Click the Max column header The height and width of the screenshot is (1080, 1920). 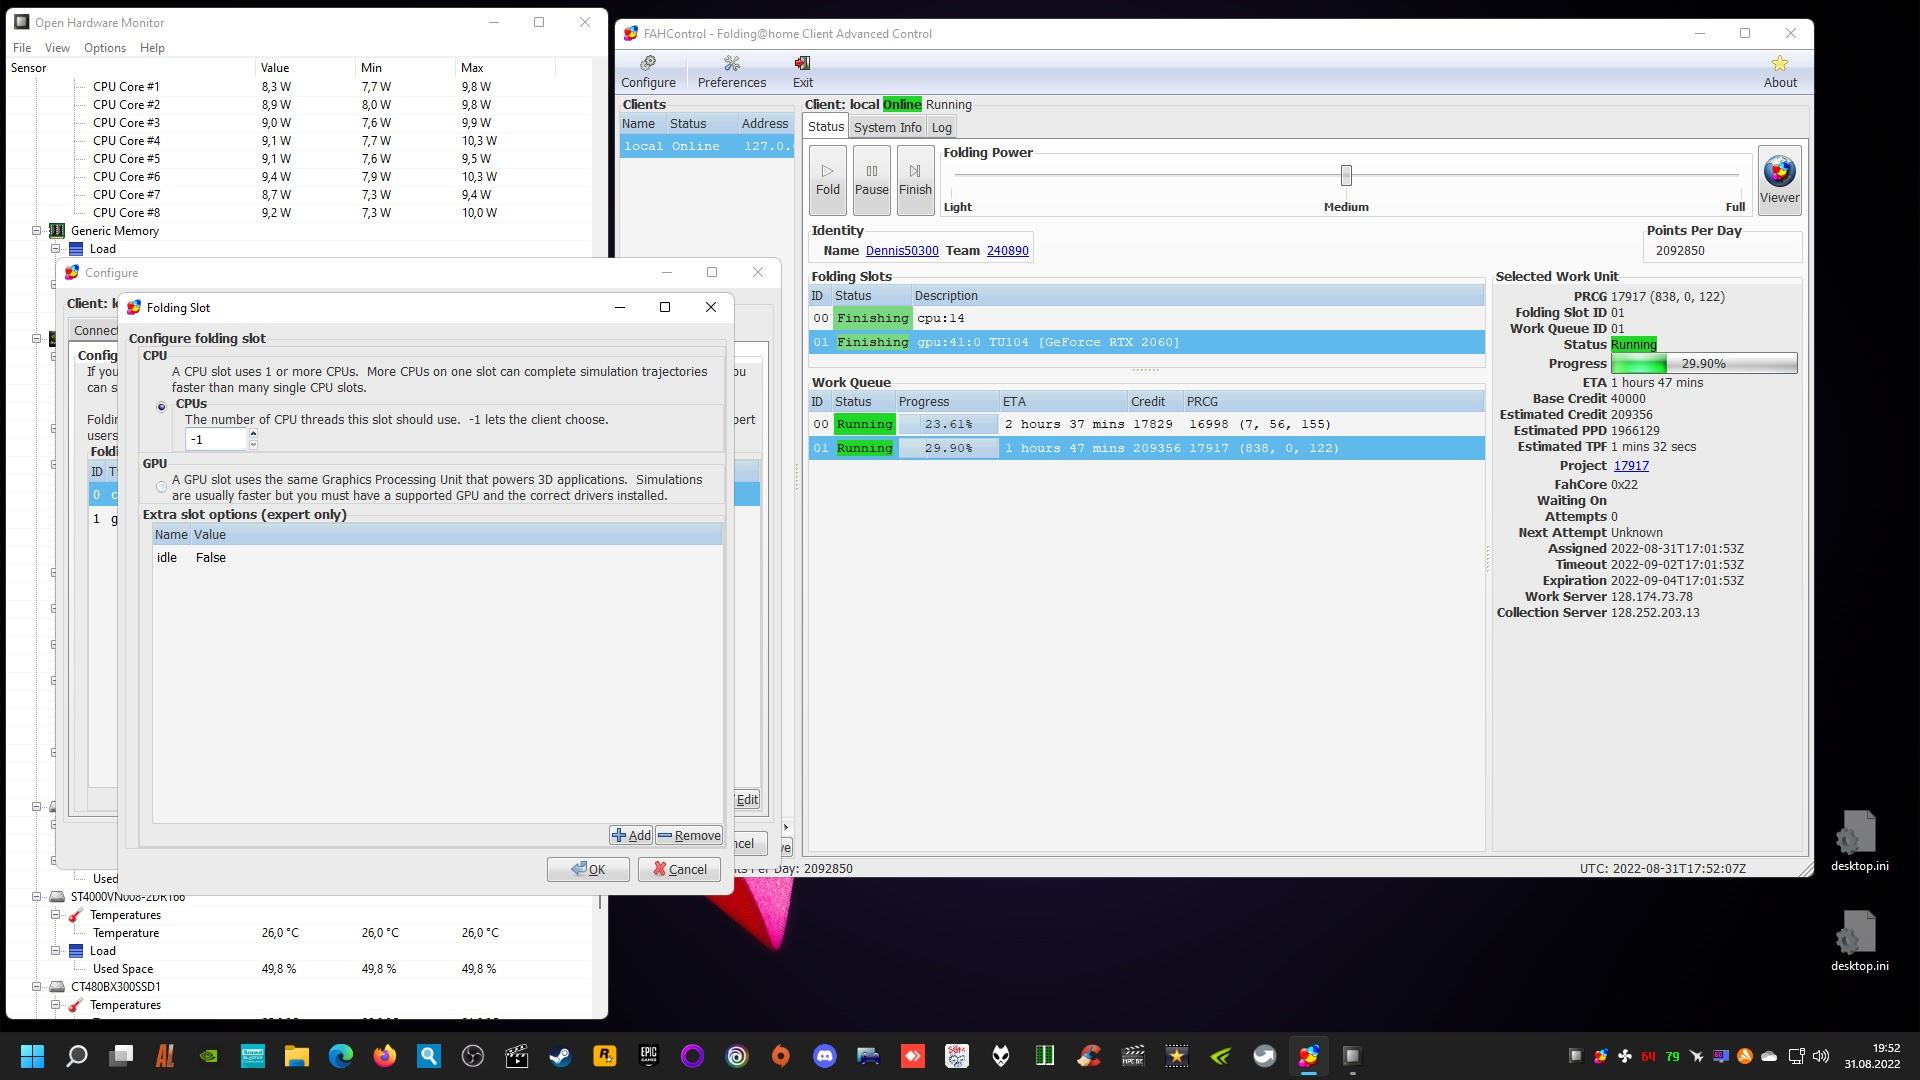(505, 68)
